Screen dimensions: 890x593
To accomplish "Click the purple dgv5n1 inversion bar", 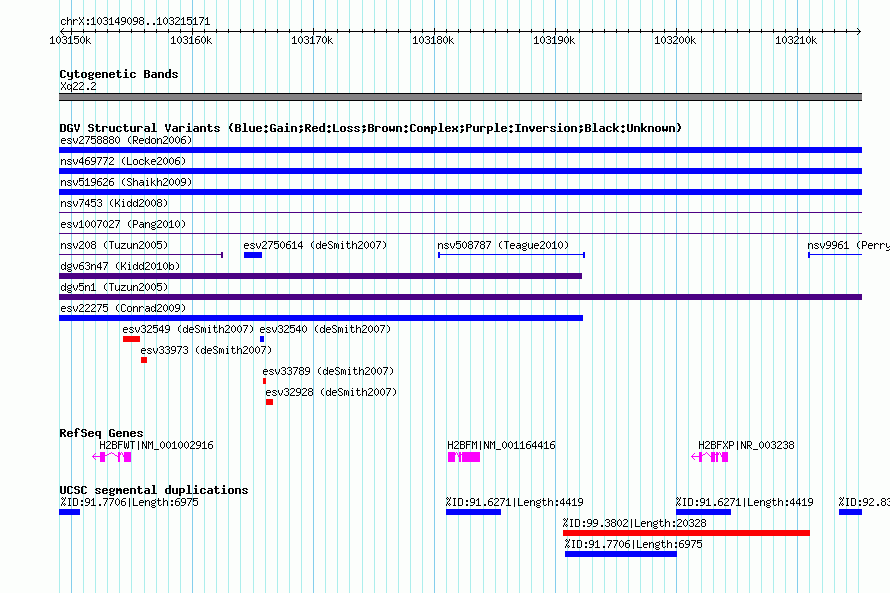I will [x=460, y=297].
